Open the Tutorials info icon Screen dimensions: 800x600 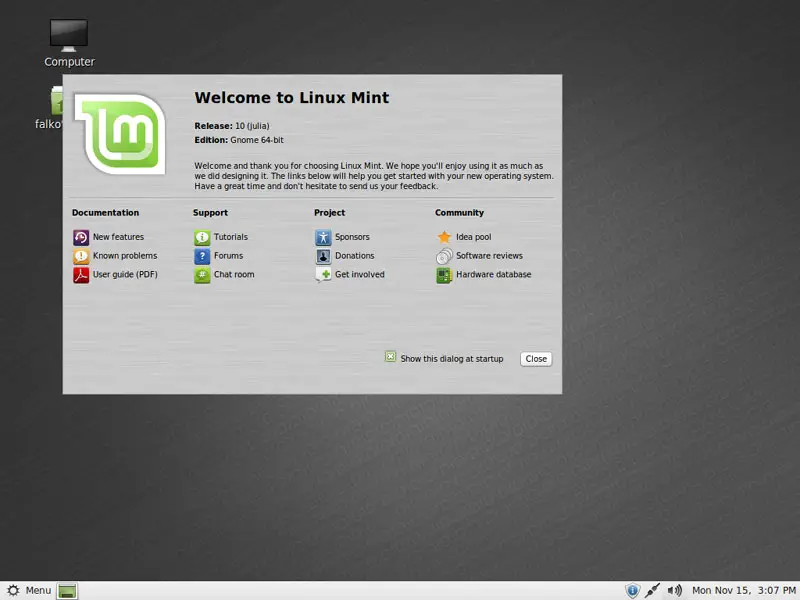click(202, 237)
